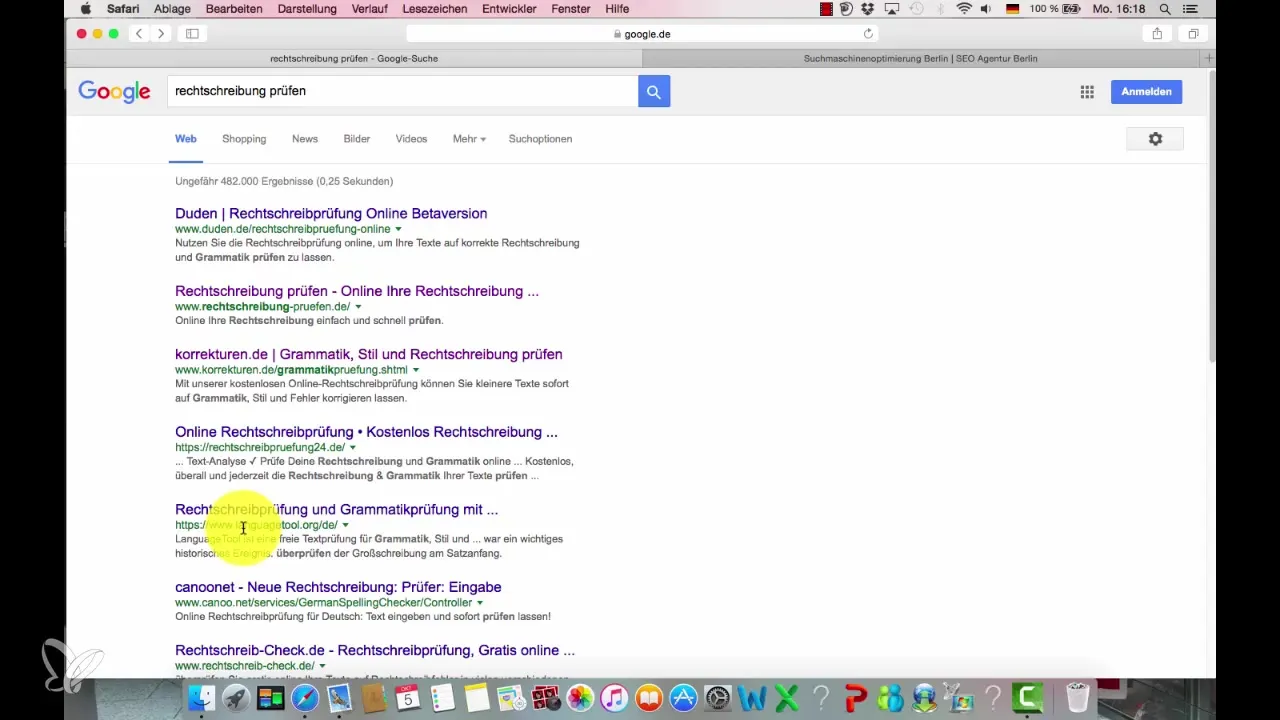1280x720 pixels.
Task: Select the Shopping search tab
Action: (244, 139)
